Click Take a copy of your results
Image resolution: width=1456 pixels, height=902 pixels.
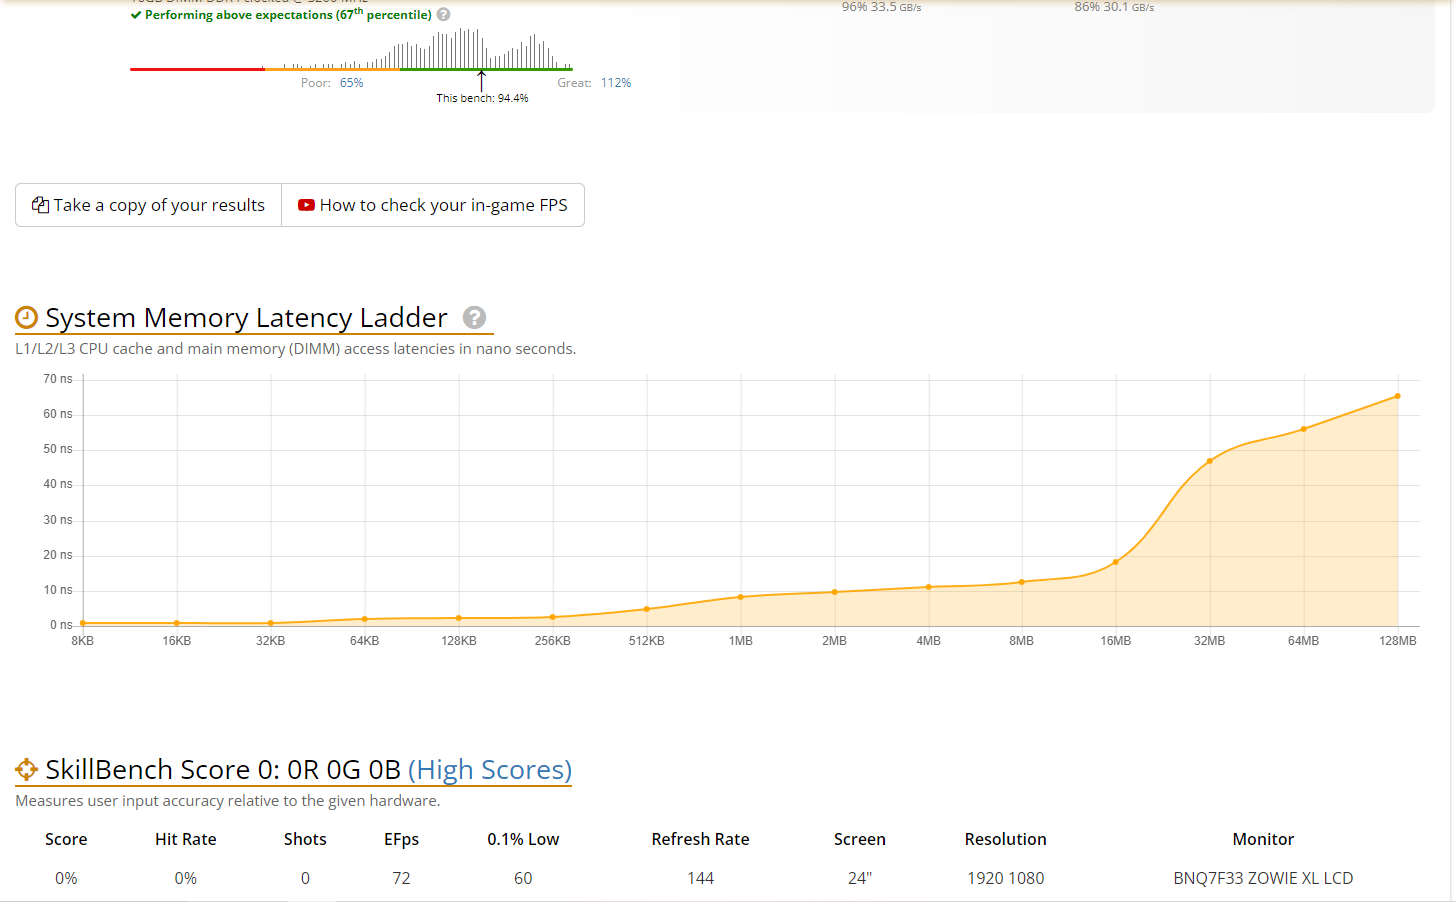tap(149, 205)
